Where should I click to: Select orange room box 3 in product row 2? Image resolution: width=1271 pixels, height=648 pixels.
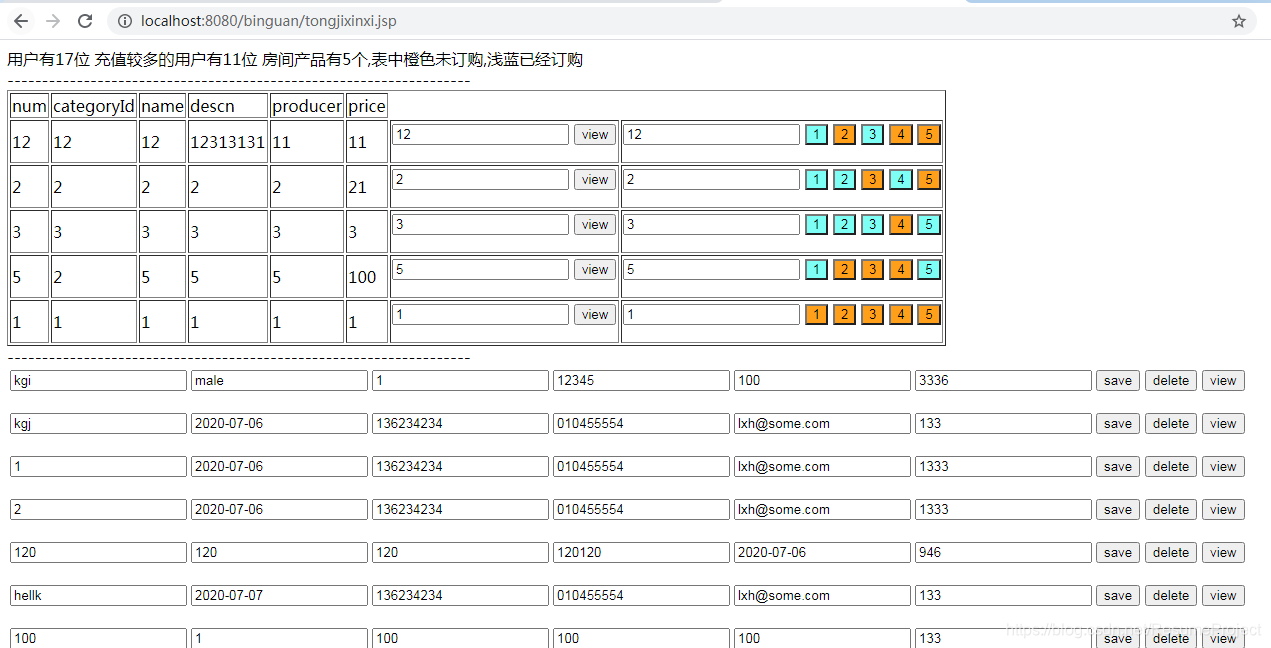pos(872,180)
